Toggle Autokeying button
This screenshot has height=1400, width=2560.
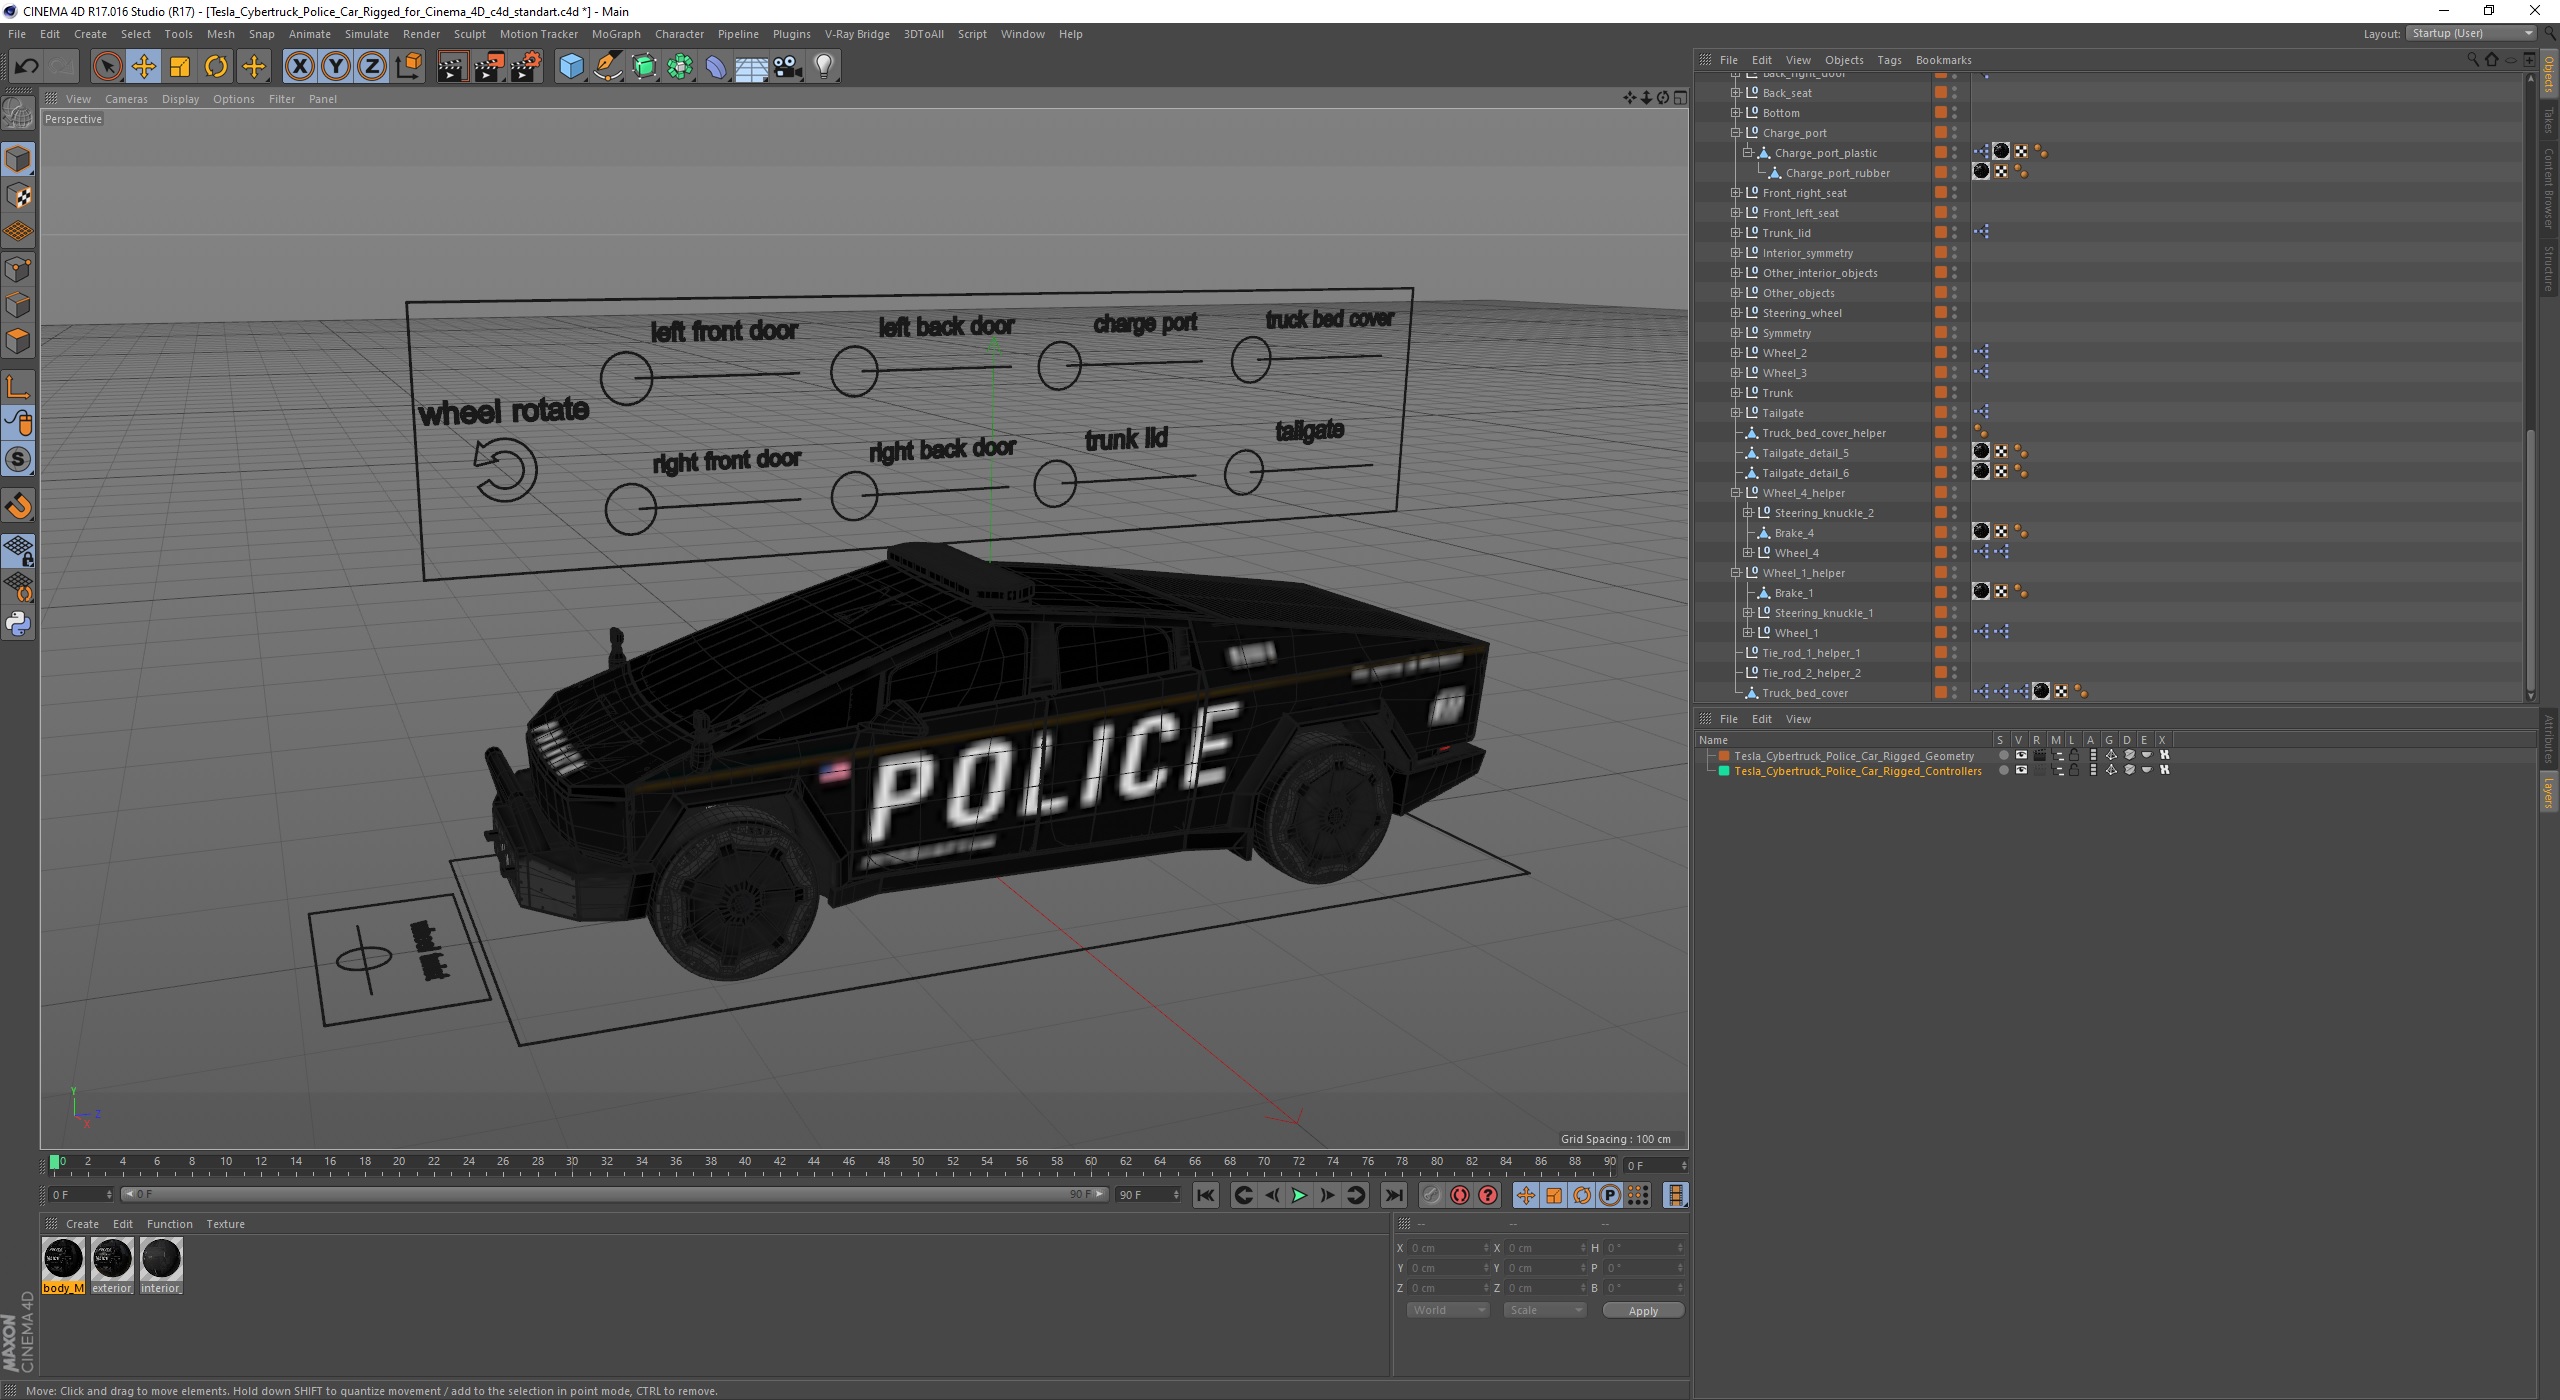1460,1195
